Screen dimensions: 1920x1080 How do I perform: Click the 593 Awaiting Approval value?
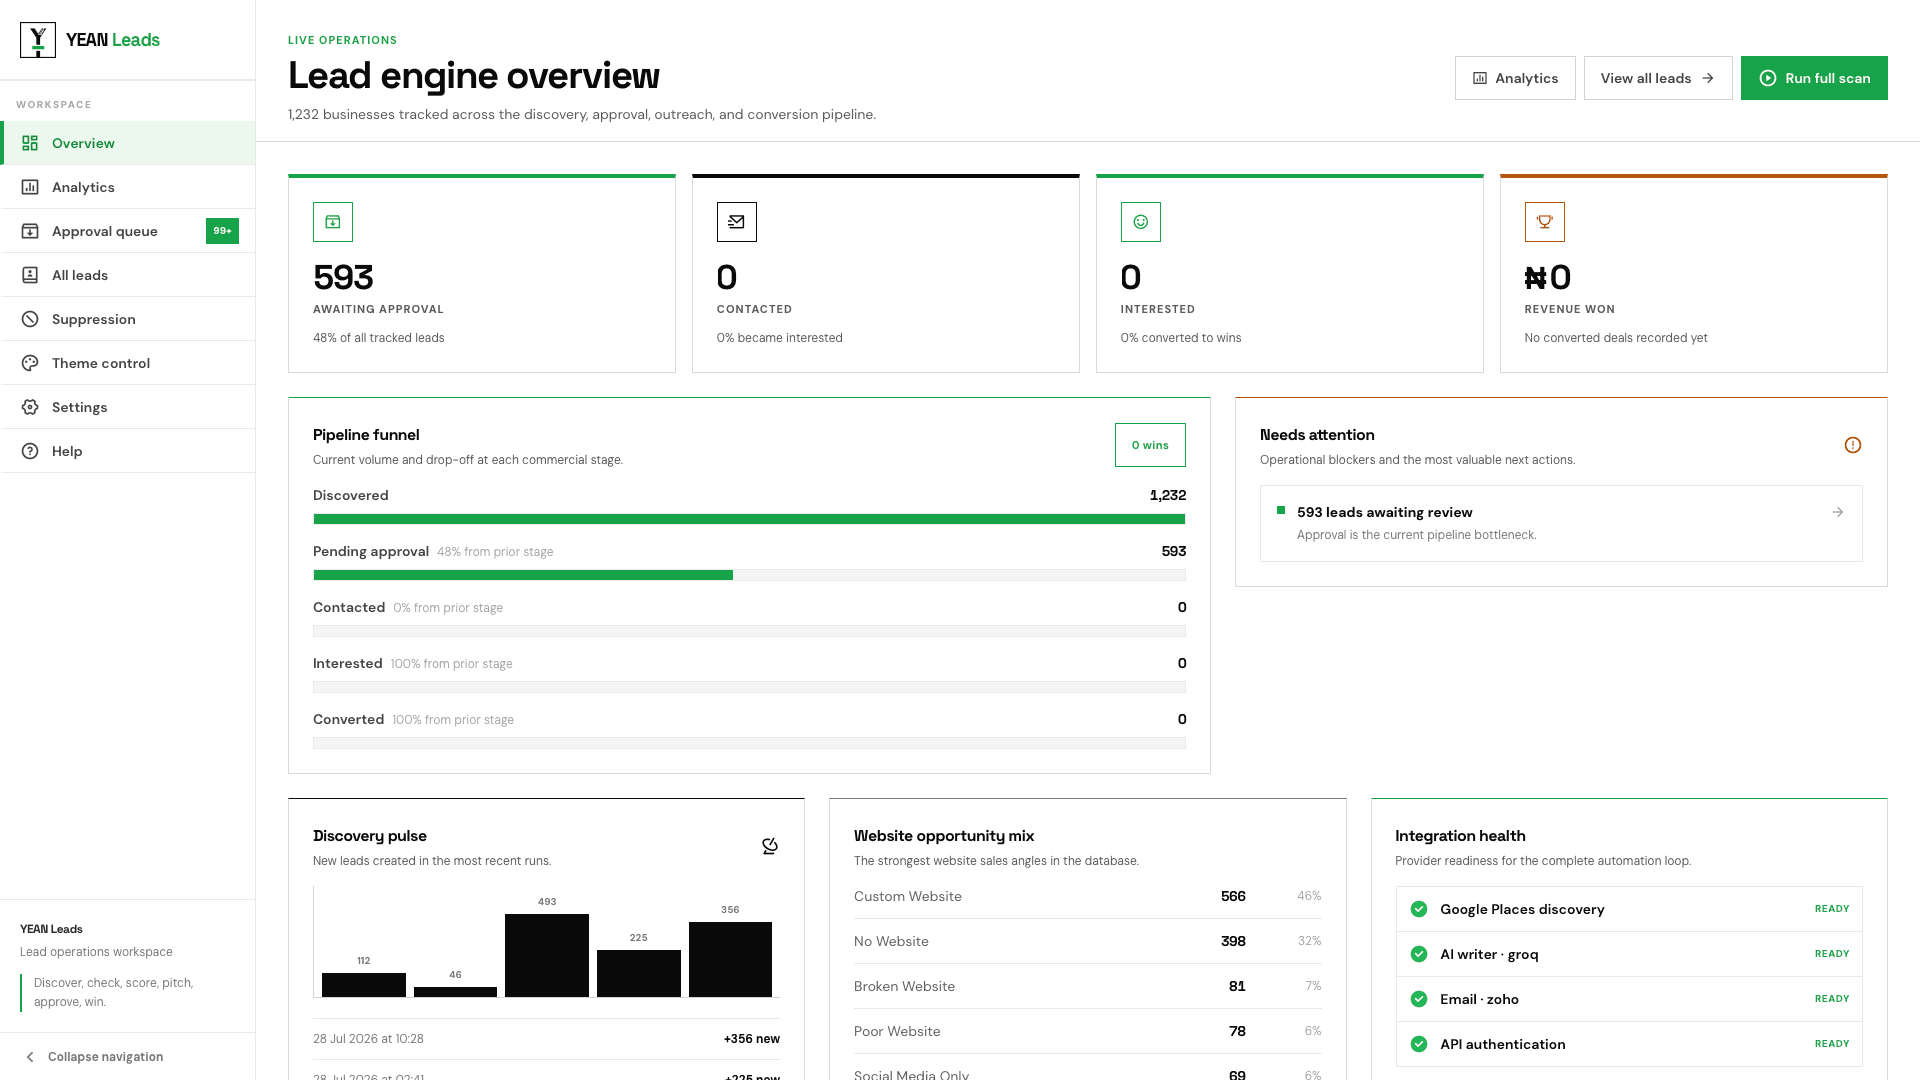343,277
